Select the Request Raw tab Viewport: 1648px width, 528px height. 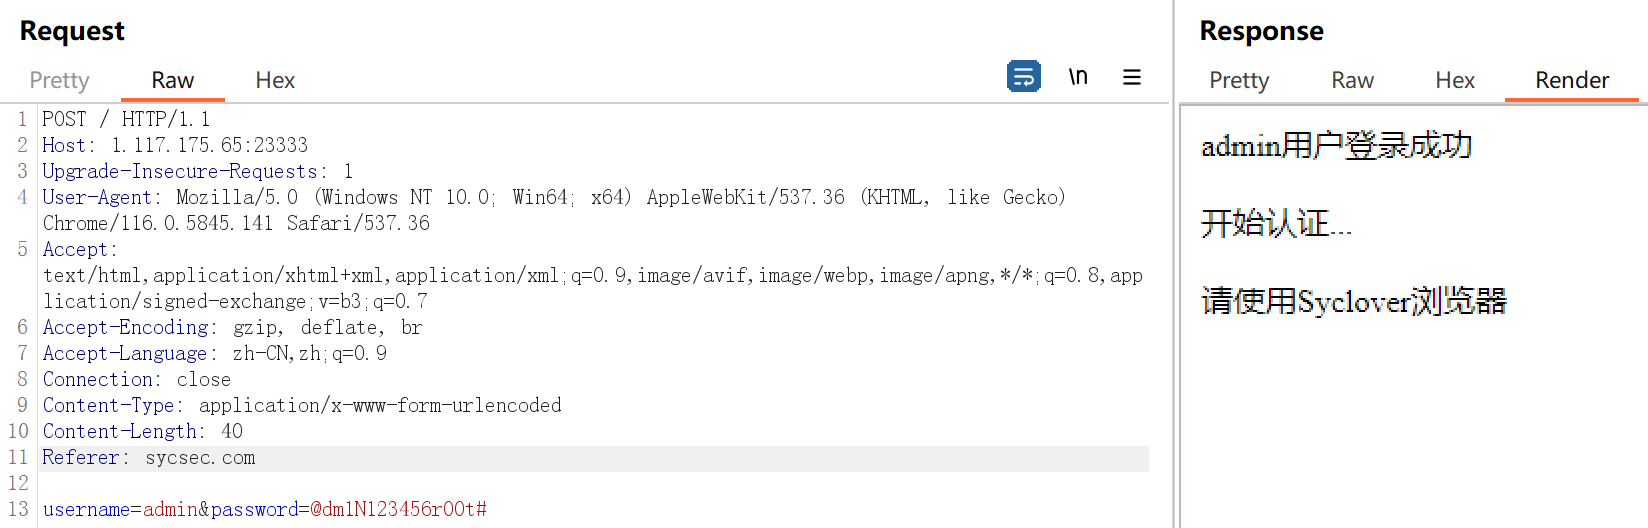click(172, 80)
